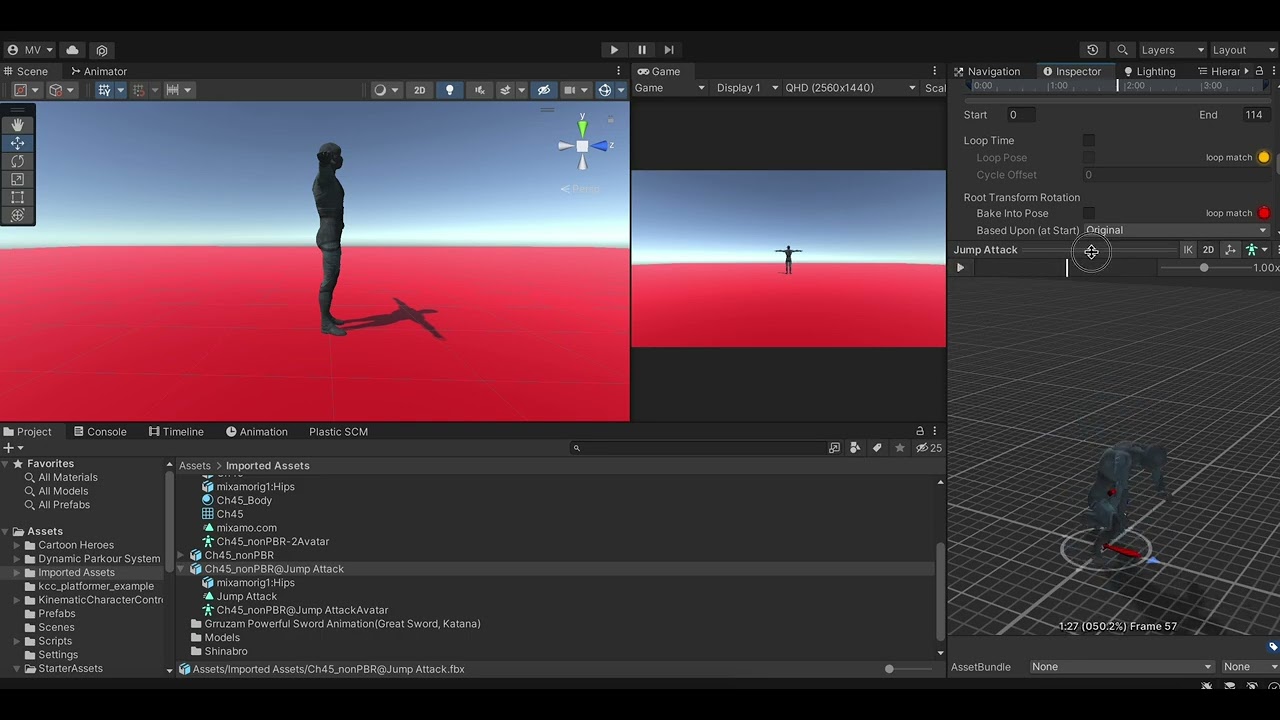Pause the editor playback

coord(642,50)
